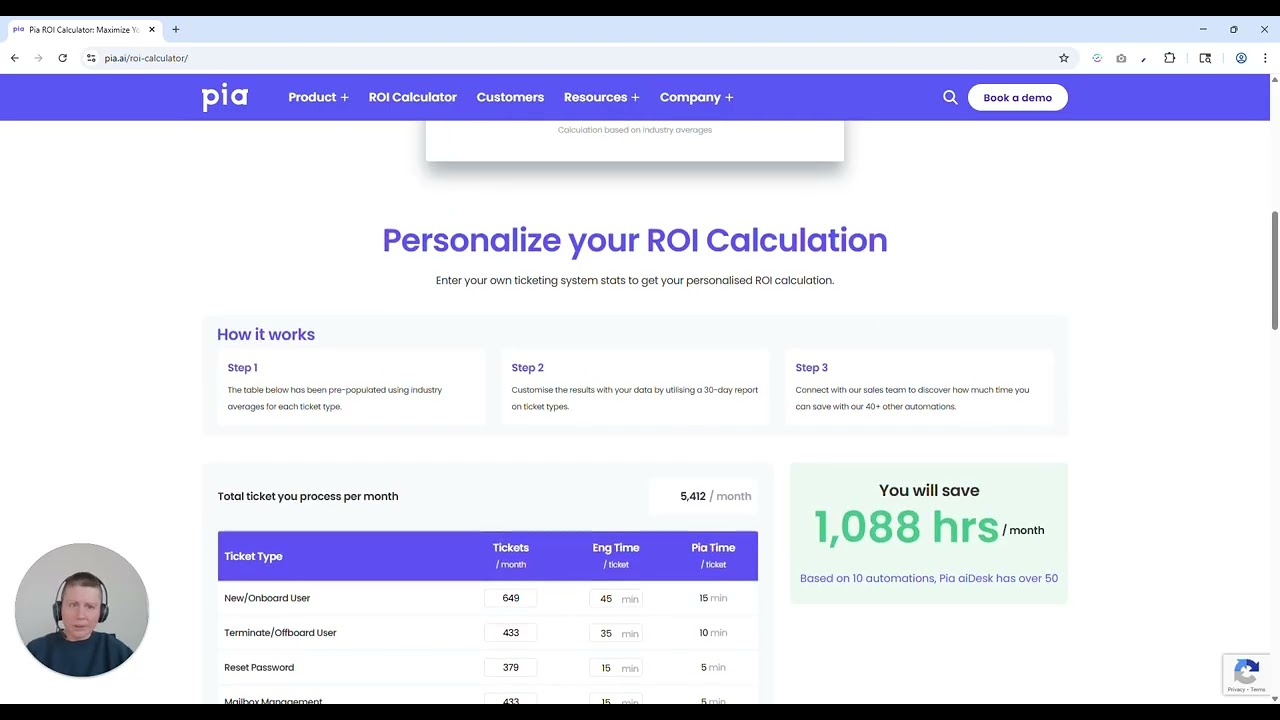Click the 'Personalize your ROI Calculation' heading
This screenshot has width=1280, height=720.
point(635,240)
